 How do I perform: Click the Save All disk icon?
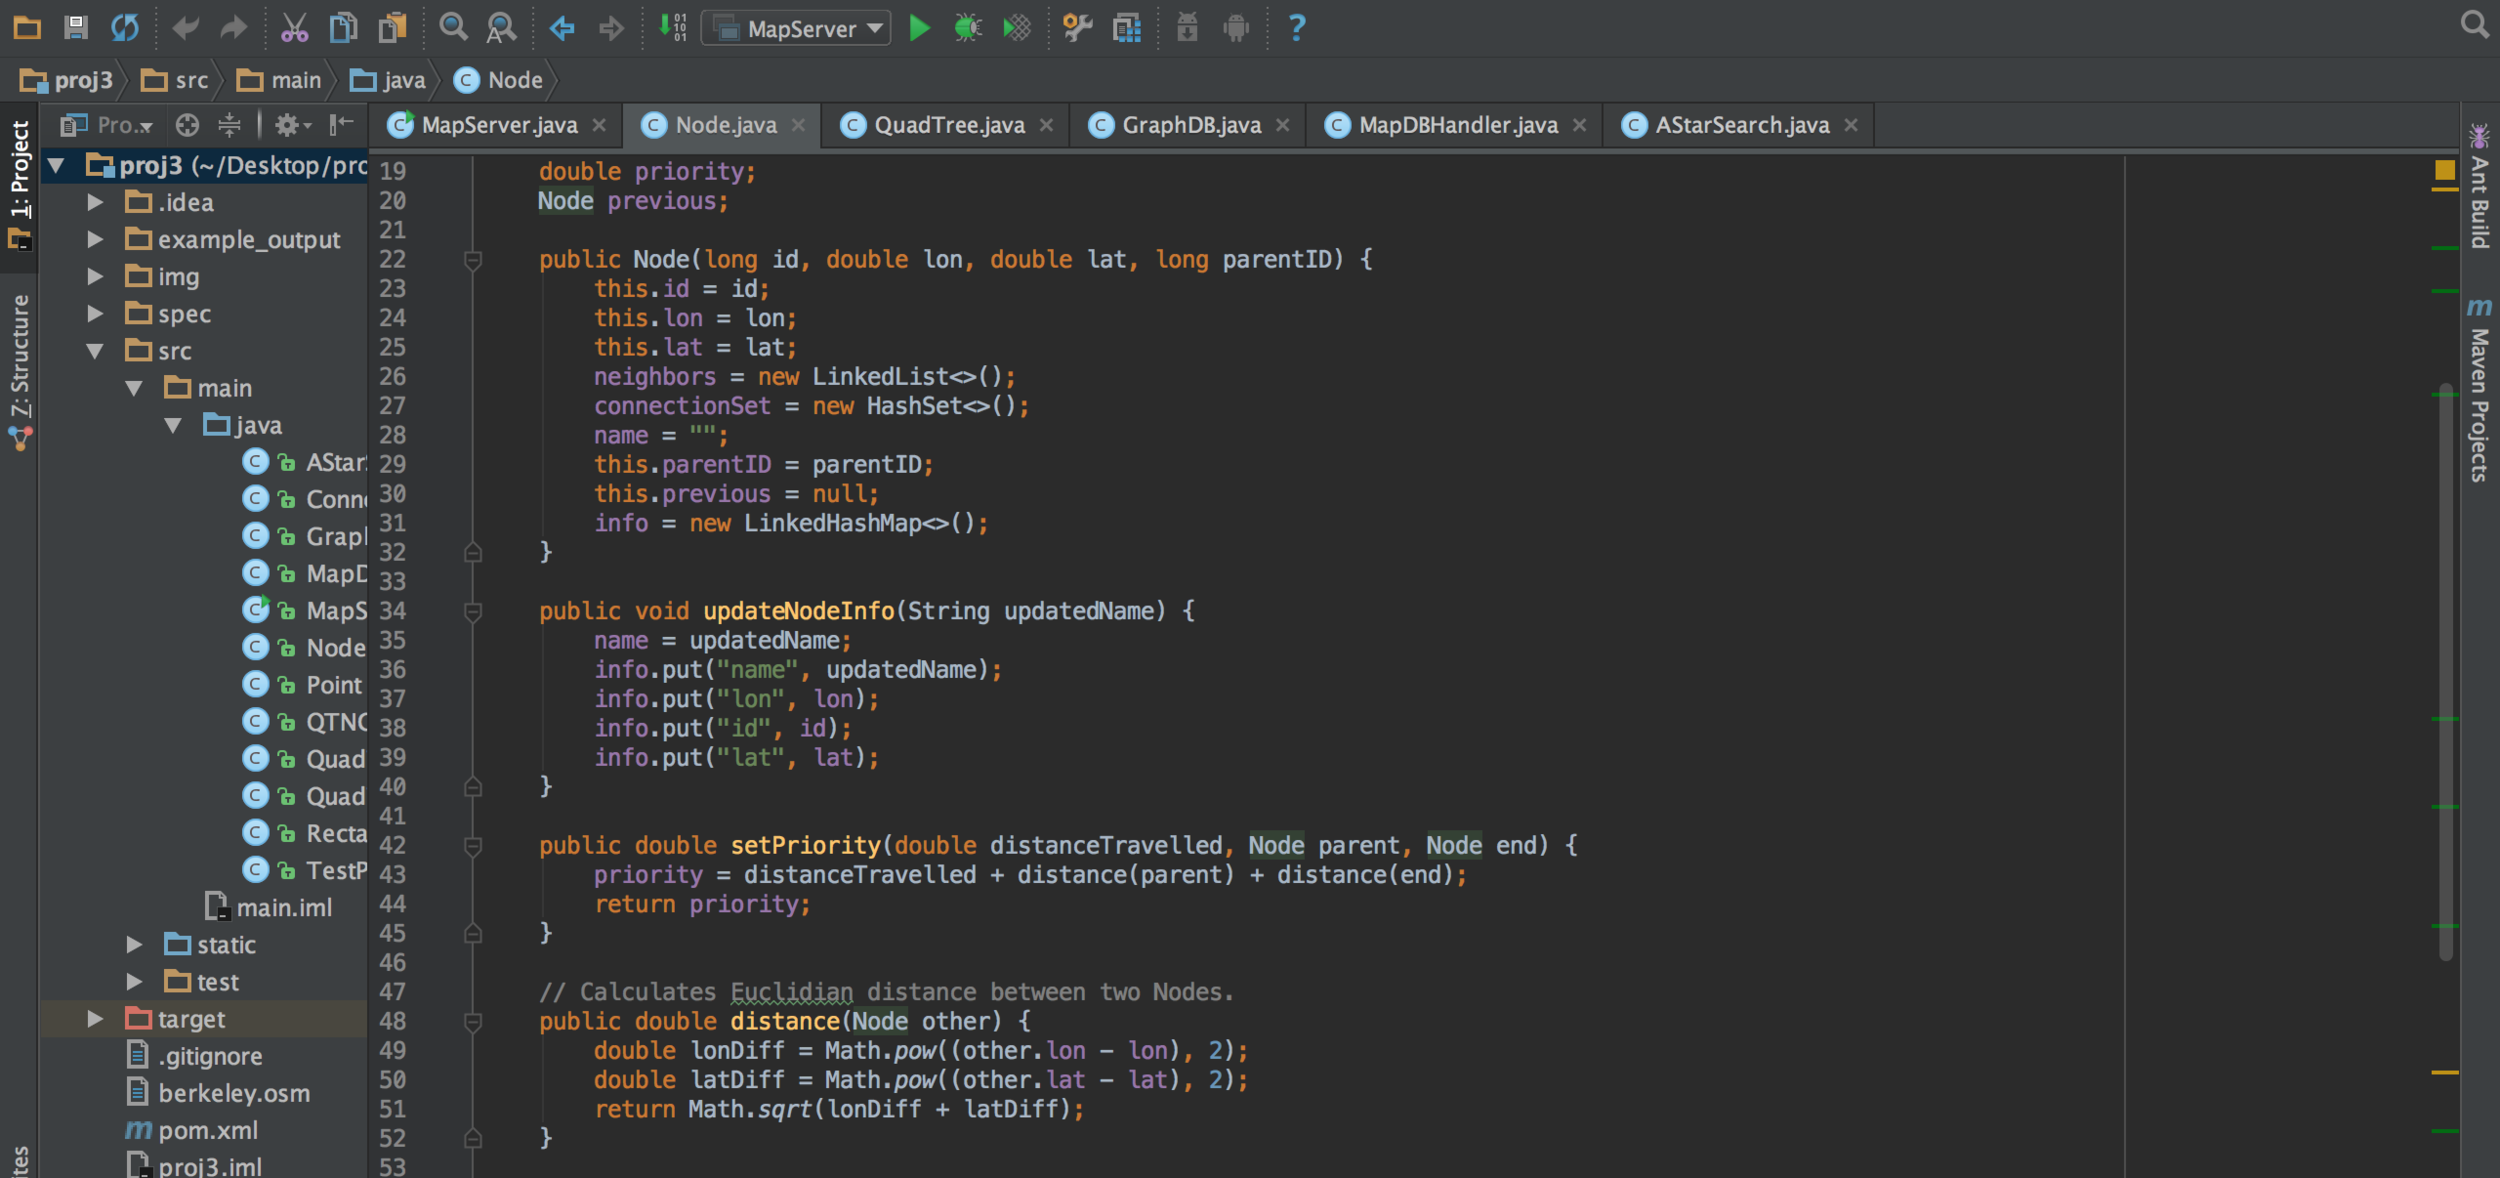click(x=76, y=28)
